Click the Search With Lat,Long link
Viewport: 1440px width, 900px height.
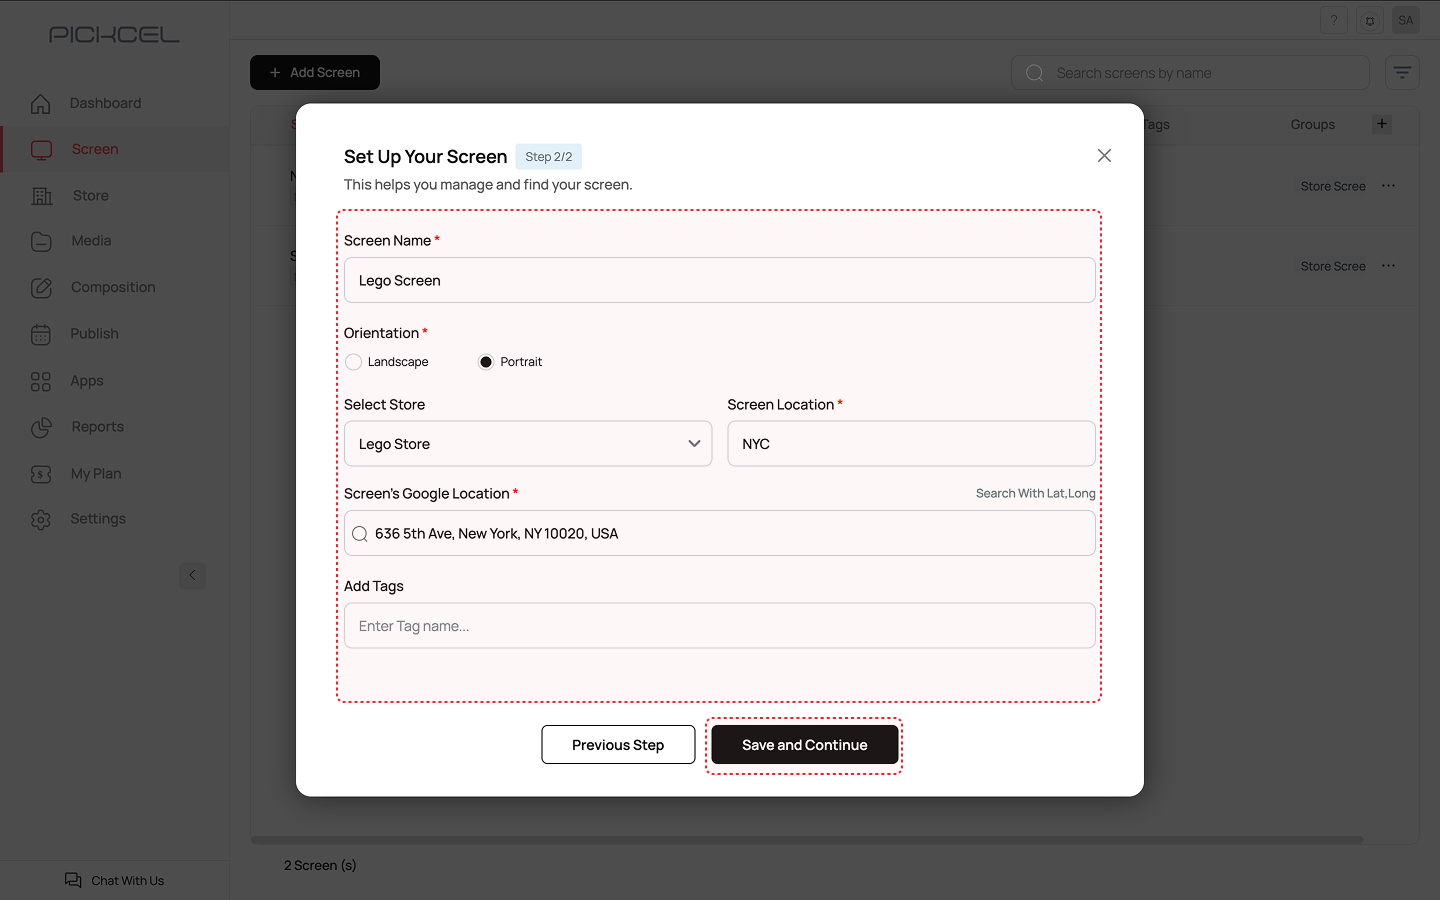pos(1035,494)
